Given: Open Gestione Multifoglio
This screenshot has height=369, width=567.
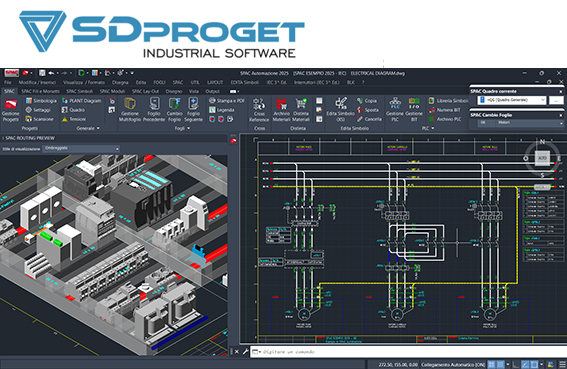Looking at the screenshot, I should (x=130, y=110).
